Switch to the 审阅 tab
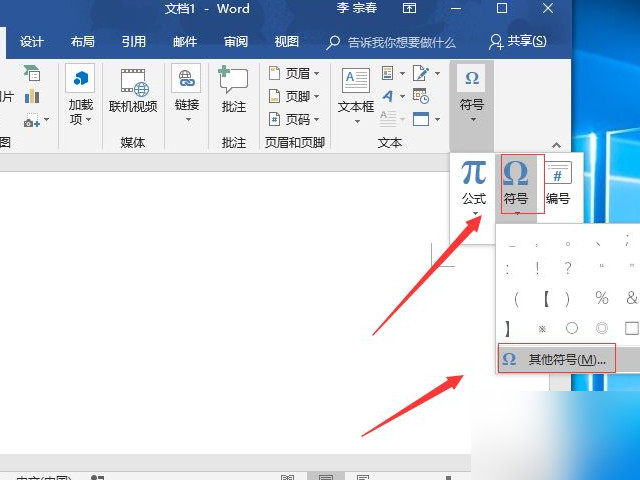 click(236, 42)
